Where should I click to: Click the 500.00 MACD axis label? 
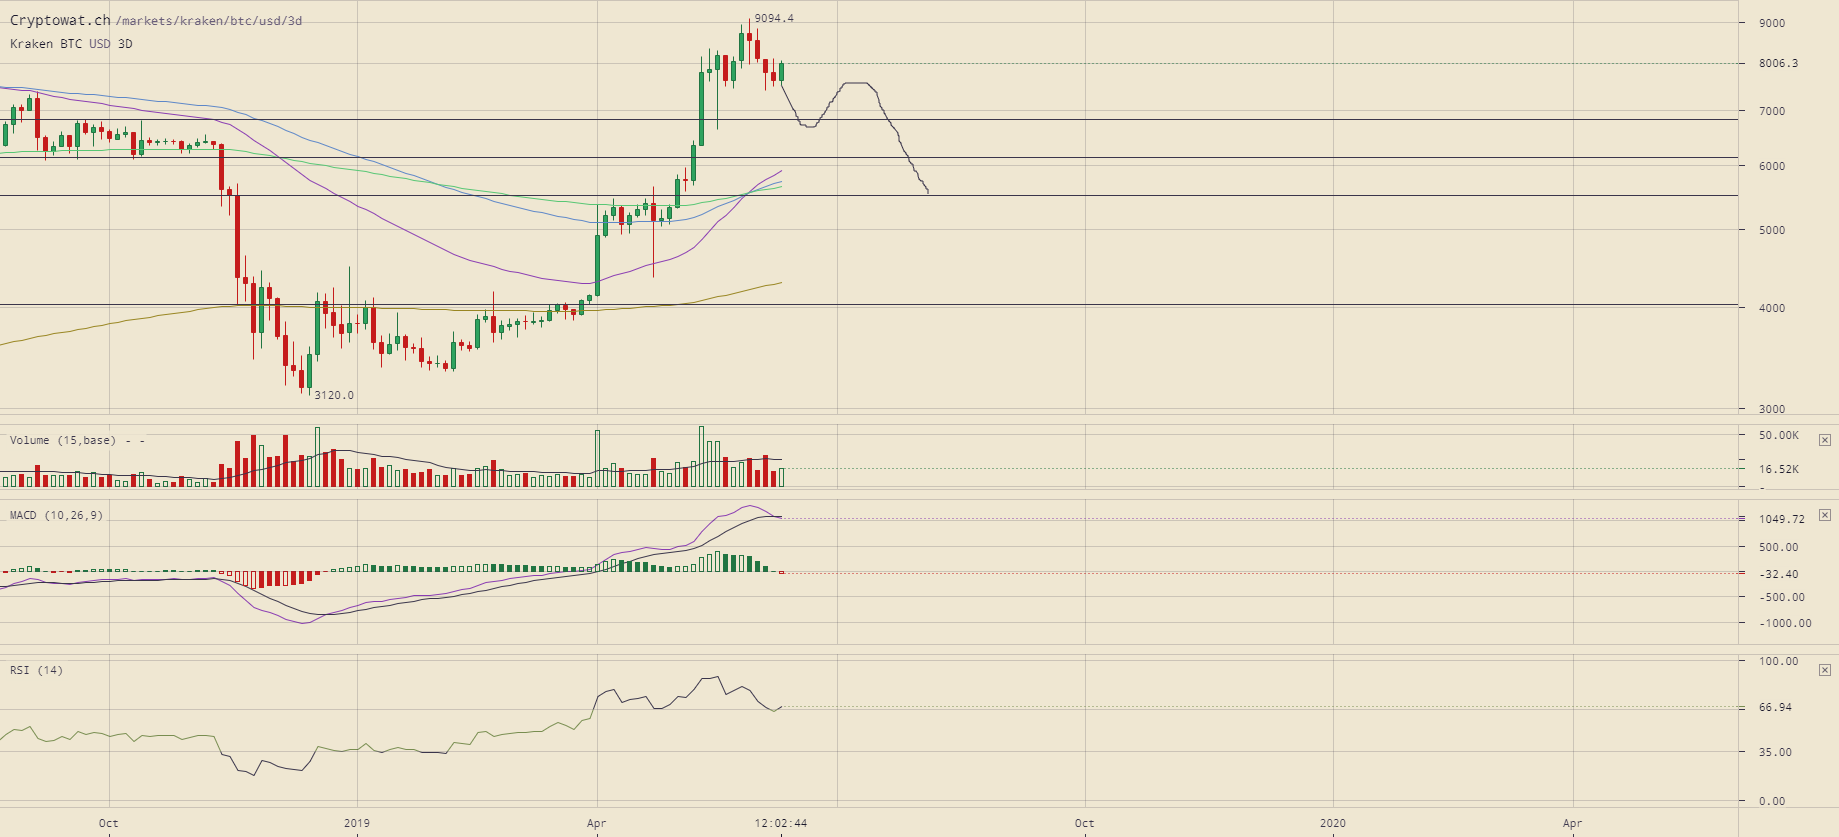1779,547
